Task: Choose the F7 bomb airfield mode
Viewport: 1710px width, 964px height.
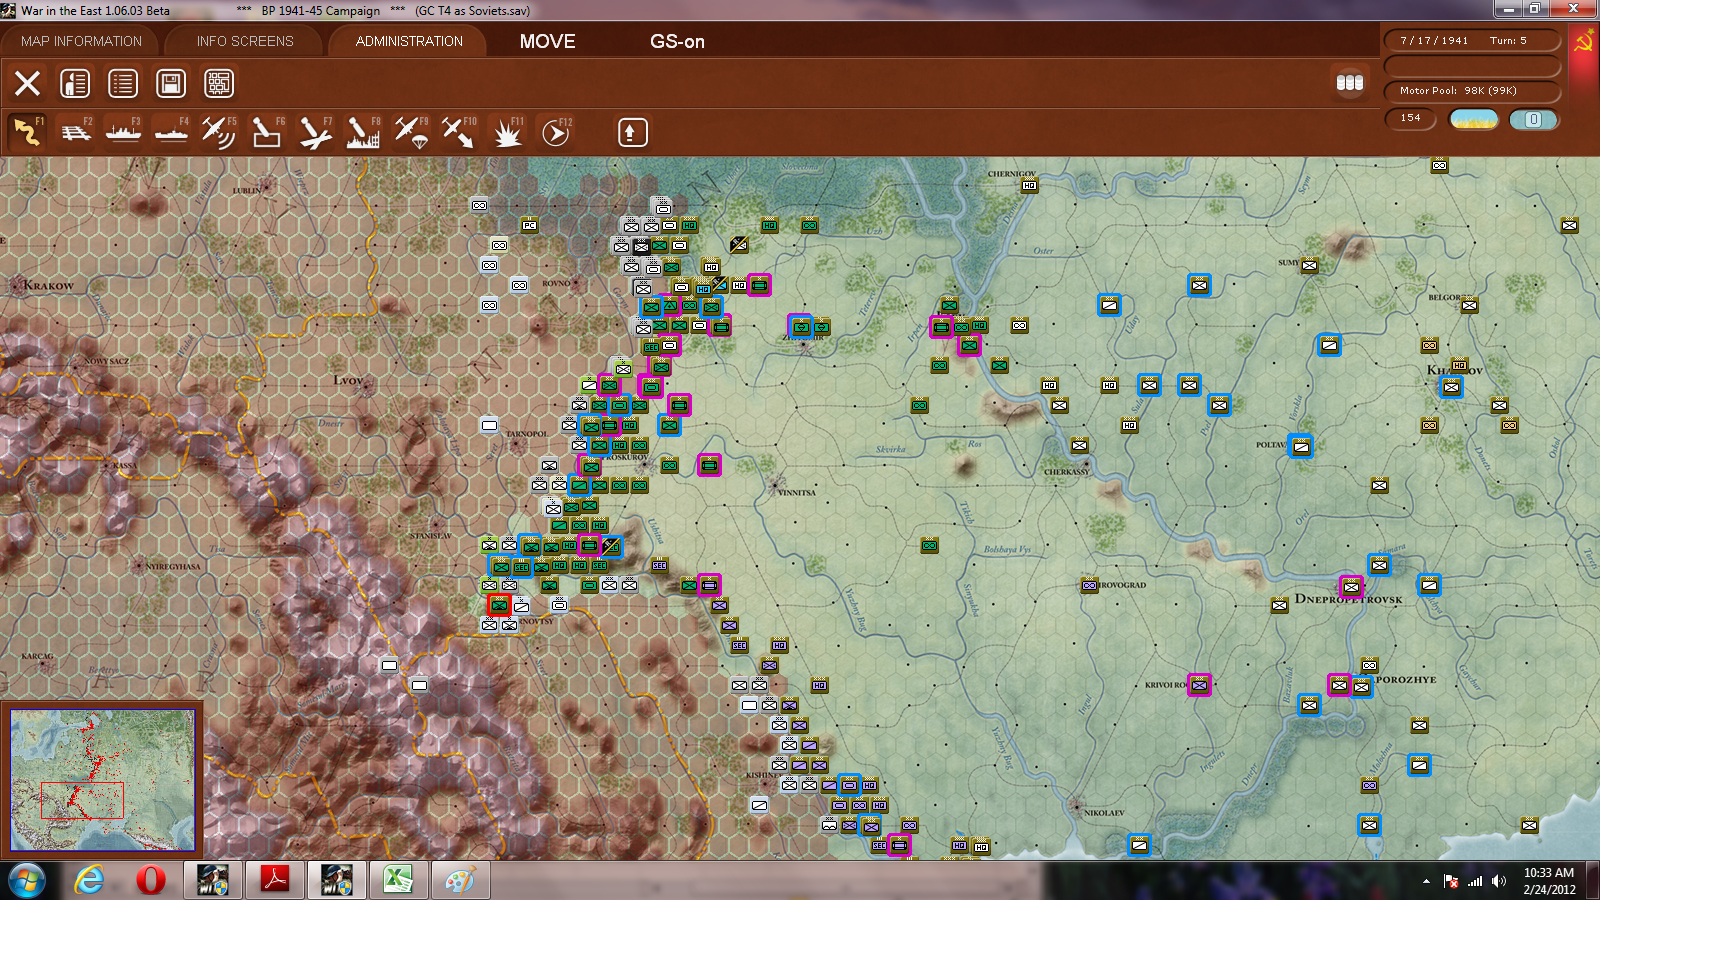Action: [x=315, y=132]
